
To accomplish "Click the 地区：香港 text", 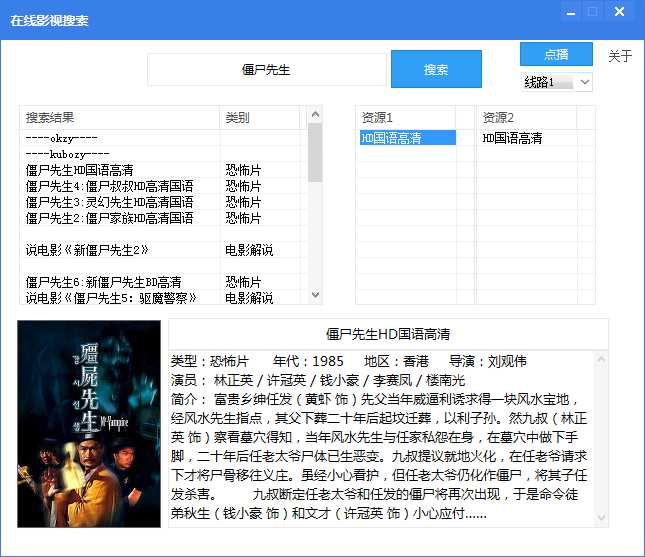I will point(397,361).
